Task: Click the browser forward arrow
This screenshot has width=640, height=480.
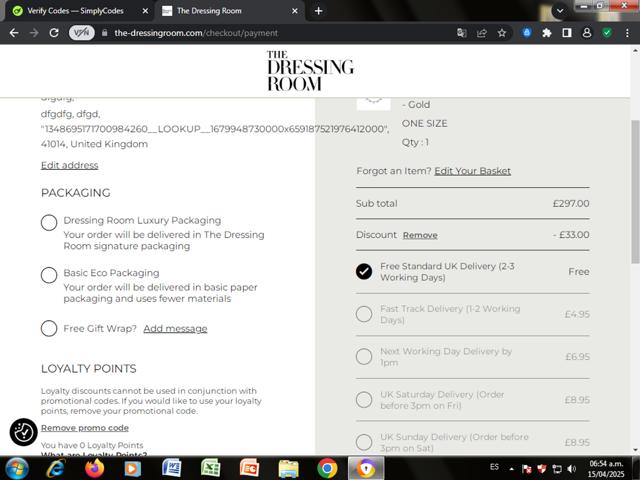Action: 34,33
